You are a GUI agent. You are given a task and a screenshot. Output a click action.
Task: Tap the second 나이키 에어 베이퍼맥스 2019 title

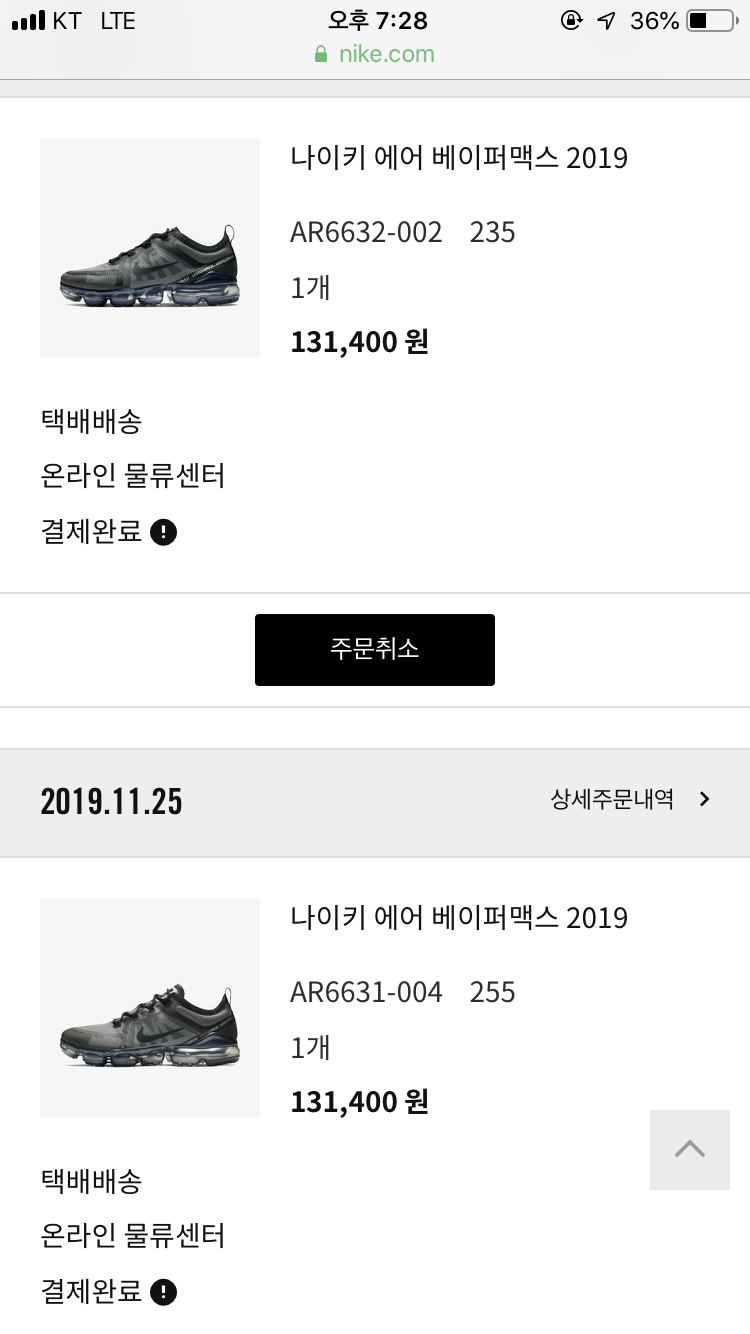pos(459,918)
